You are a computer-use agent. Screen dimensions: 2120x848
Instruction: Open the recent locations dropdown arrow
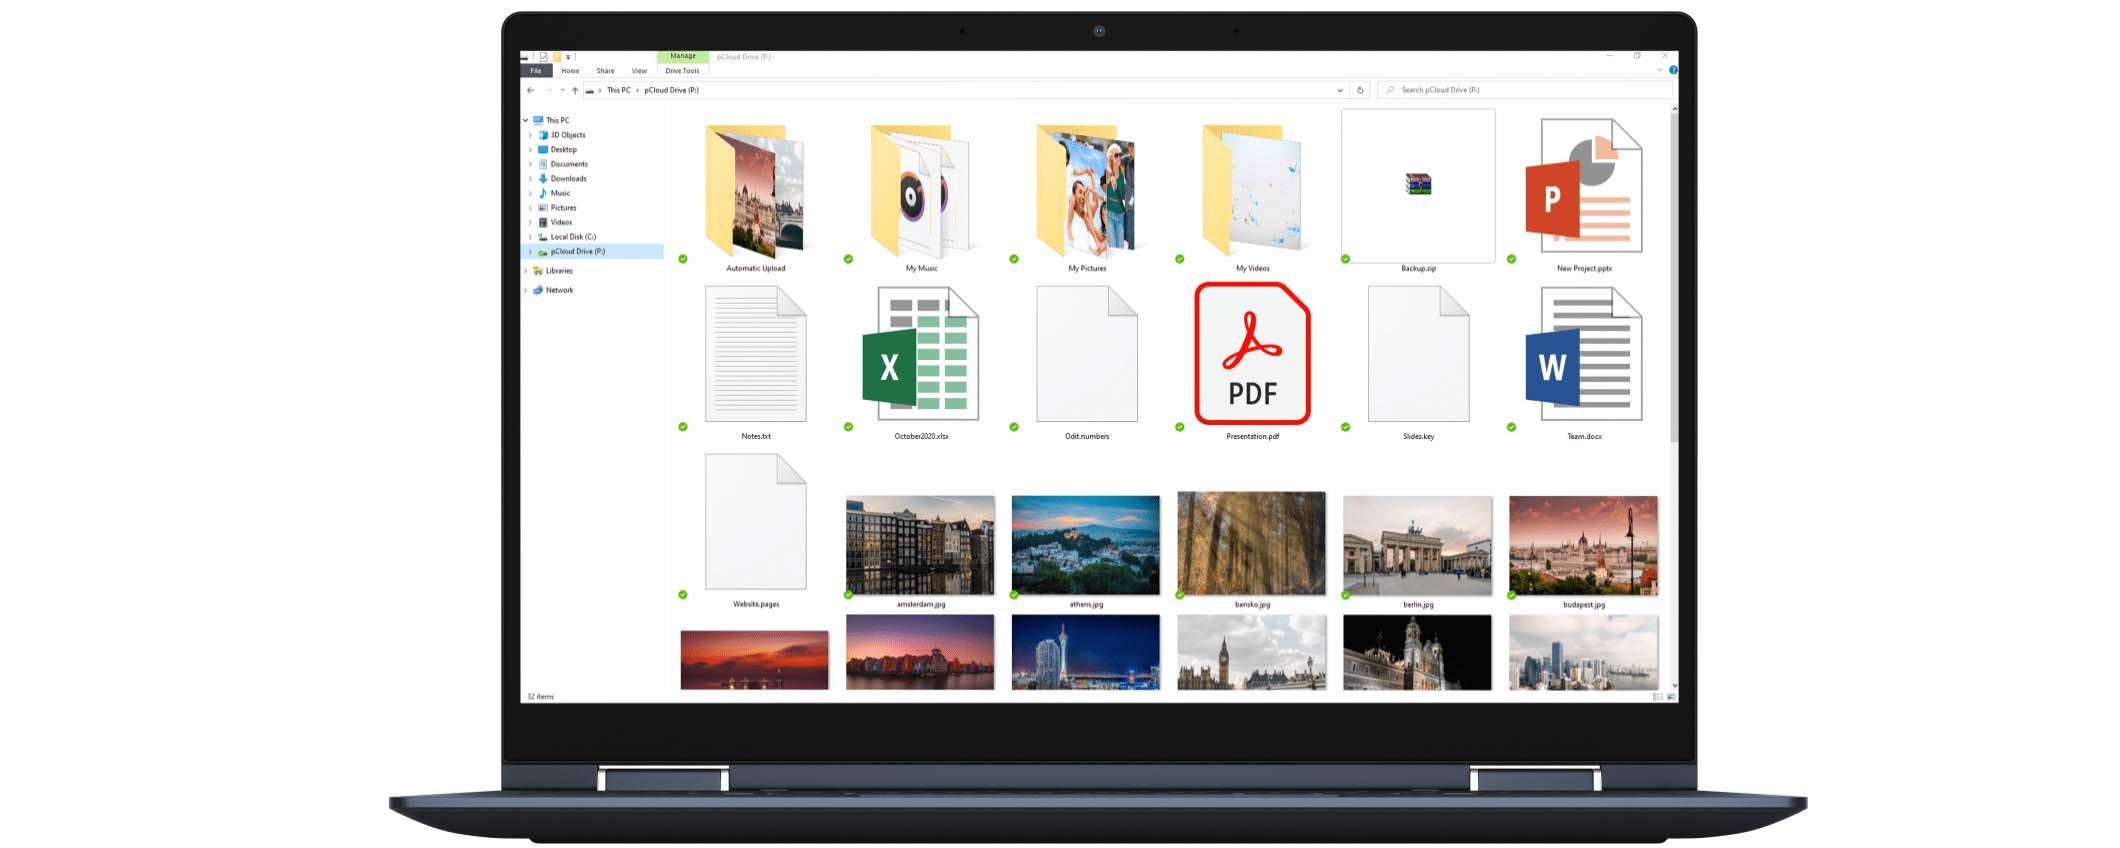coord(562,90)
